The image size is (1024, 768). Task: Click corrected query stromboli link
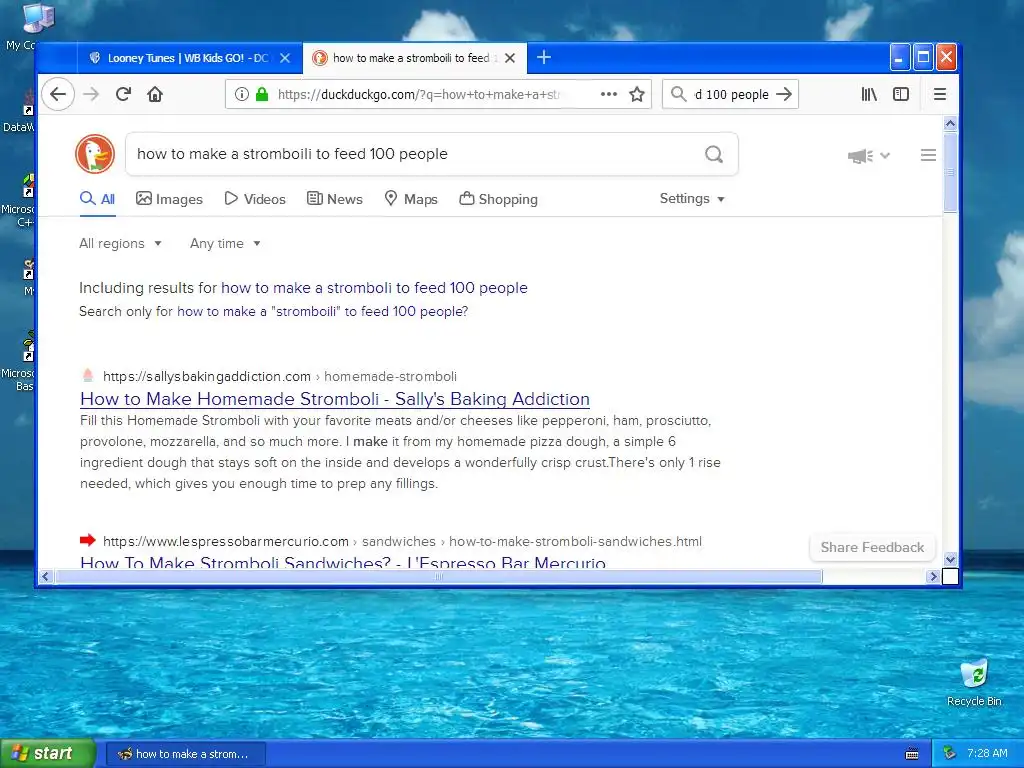374,288
